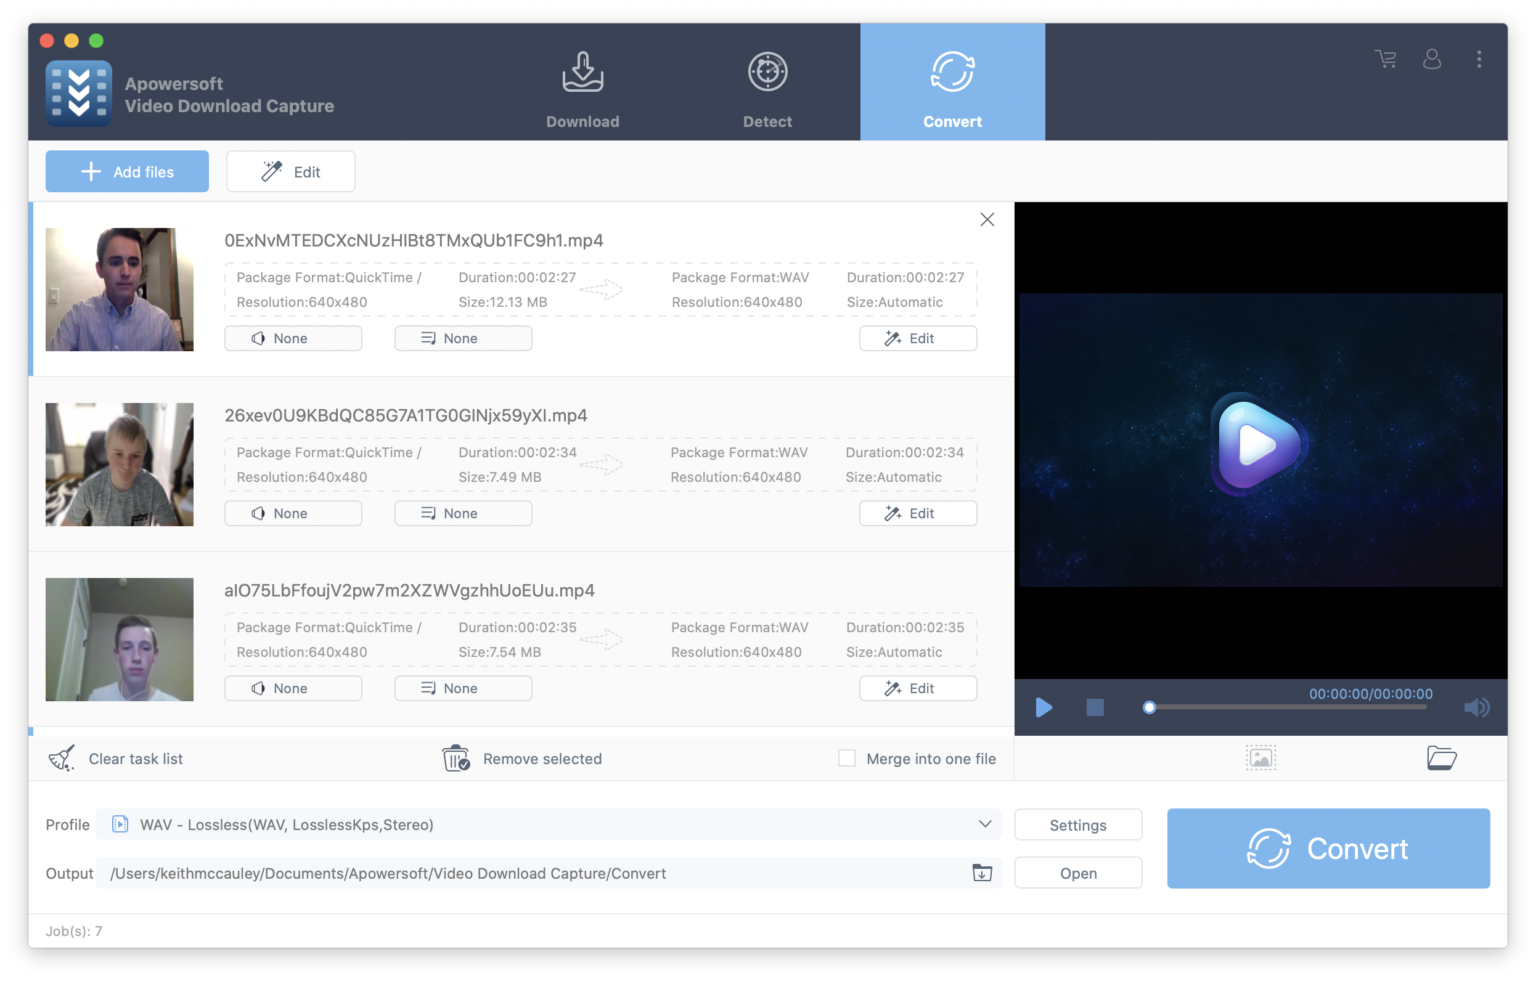The width and height of the screenshot is (1536, 981).
Task: Open subtitle None dropdown for second video
Action: coord(463,514)
